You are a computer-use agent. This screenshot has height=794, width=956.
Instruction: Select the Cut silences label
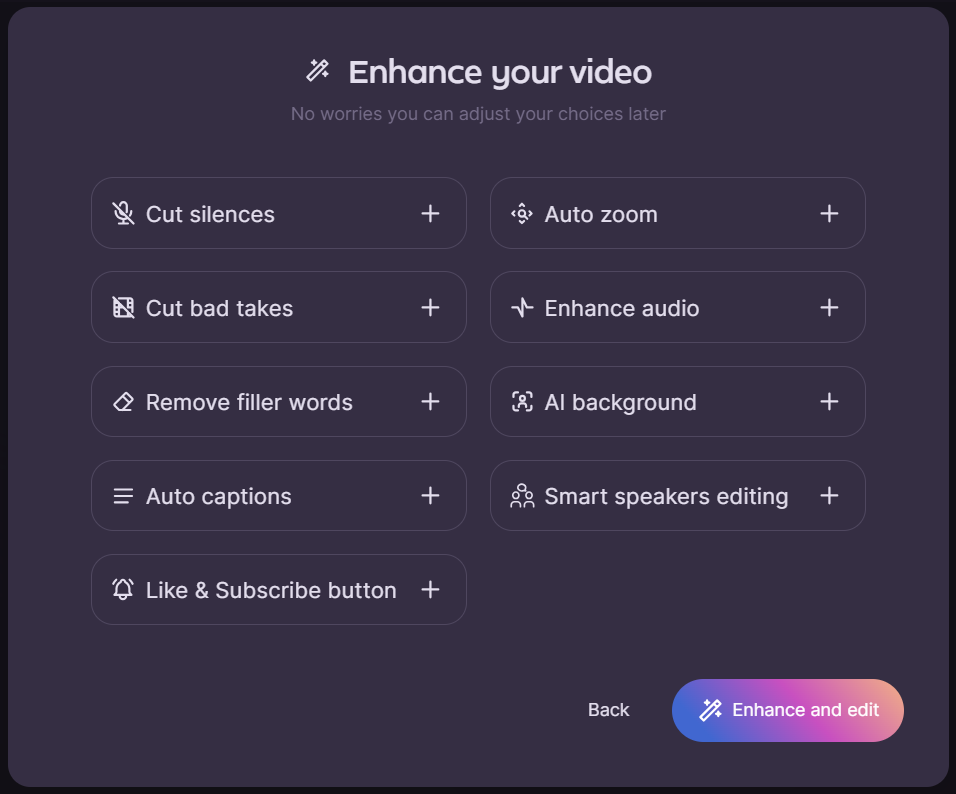click(210, 215)
